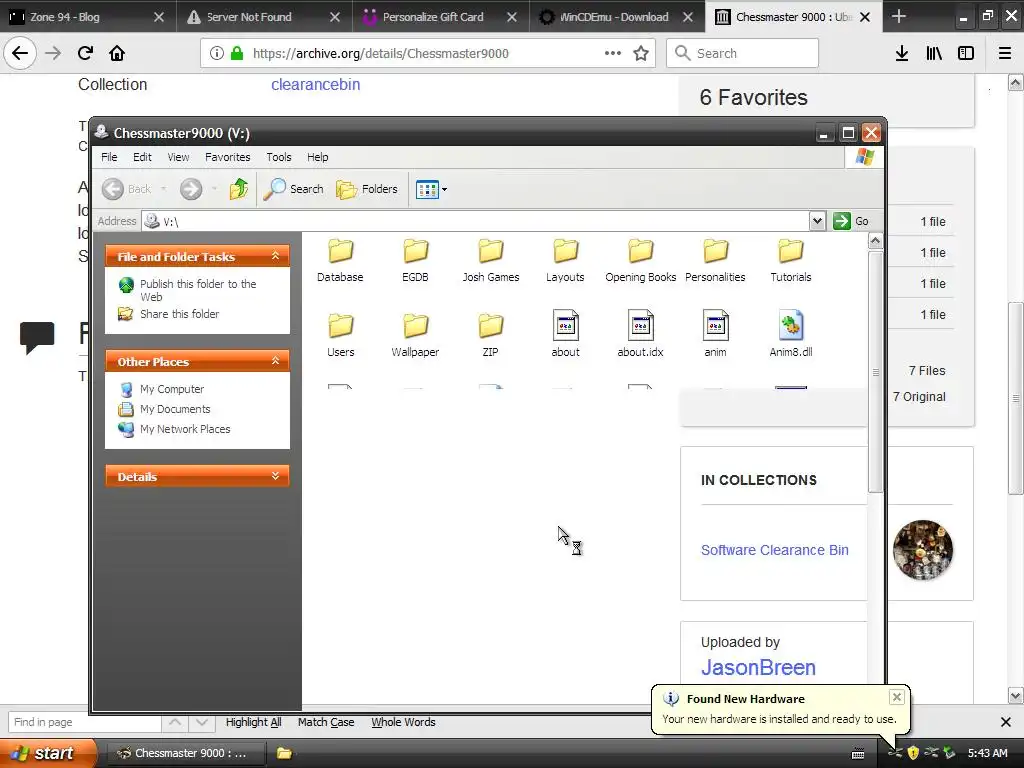Screen dimensions: 1024x768
Task: Open the Edit menu in Explorer
Action: (x=142, y=157)
